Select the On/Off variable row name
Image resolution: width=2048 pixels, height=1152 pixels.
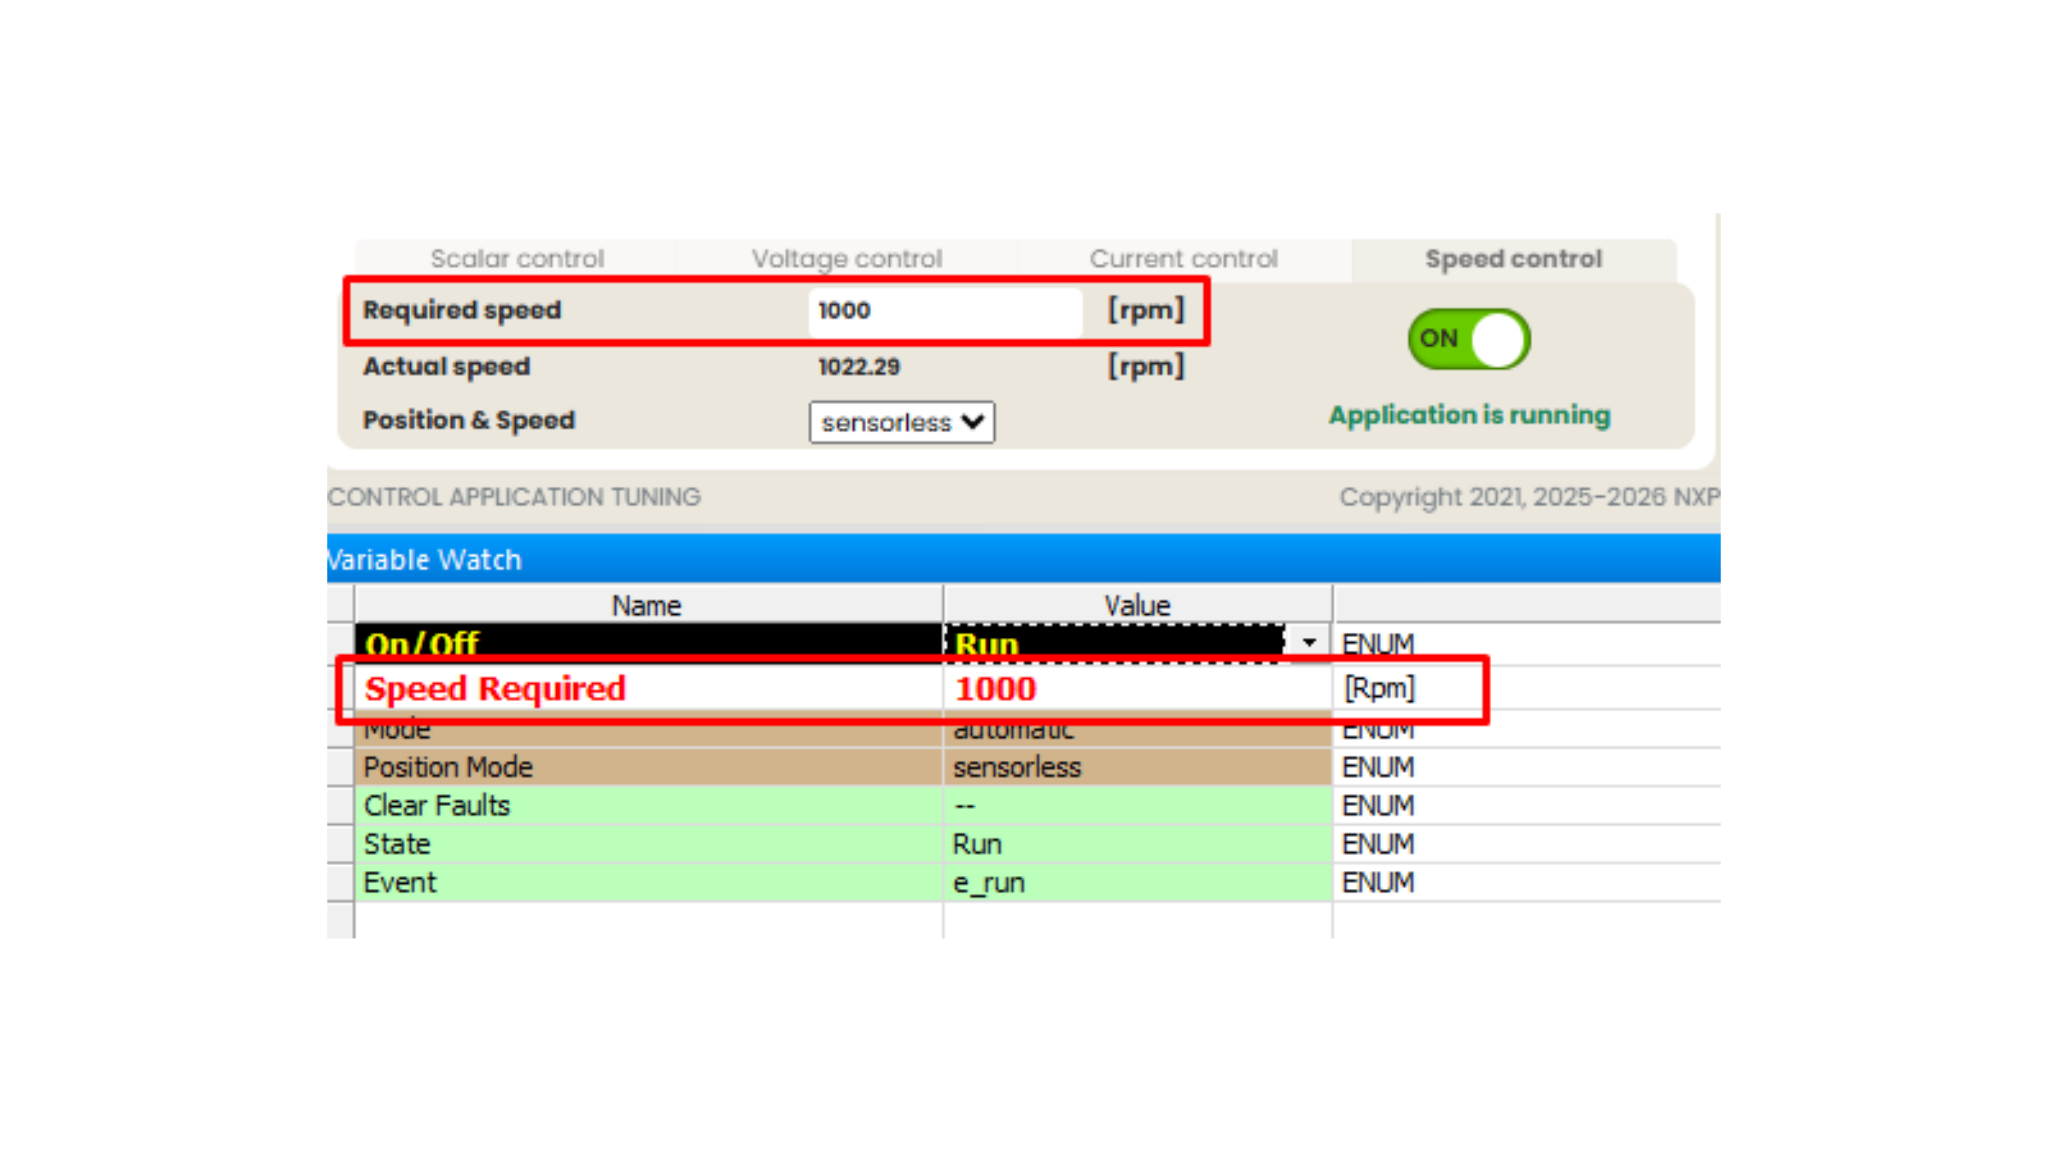[x=648, y=643]
